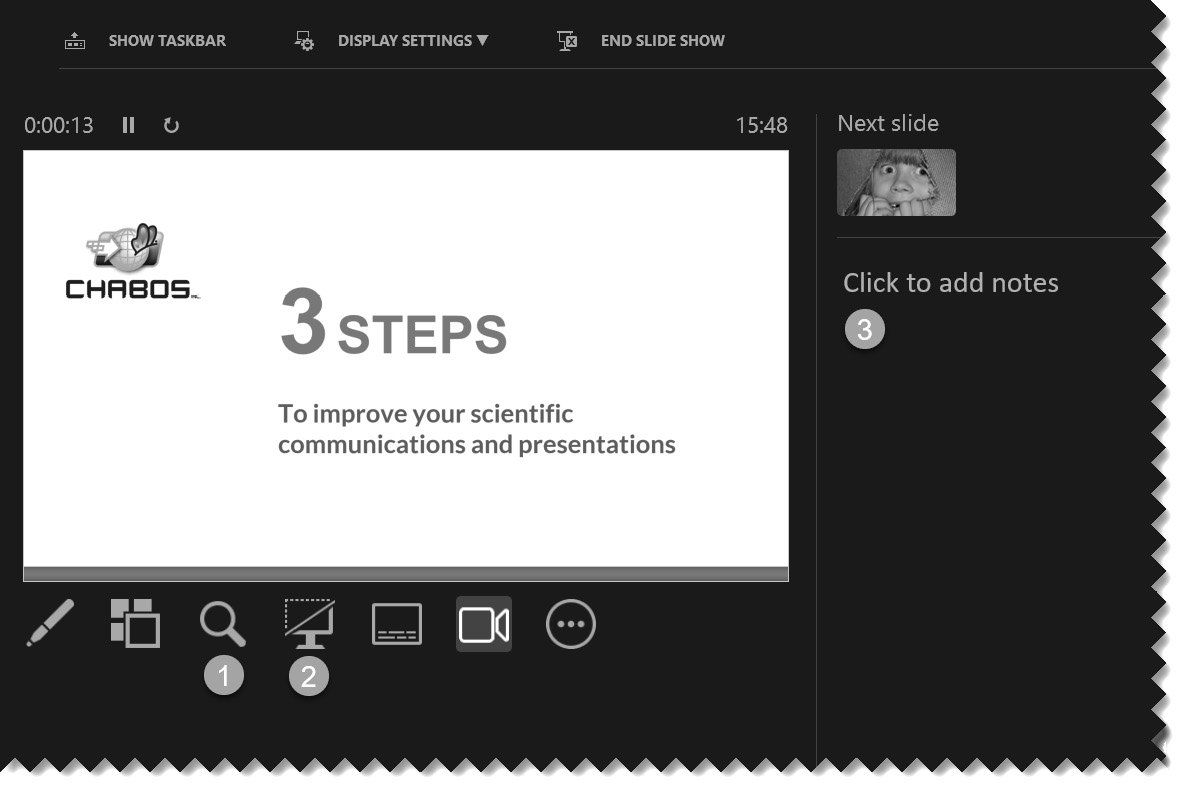Click the CHABOS logo on the slide

(x=132, y=261)
